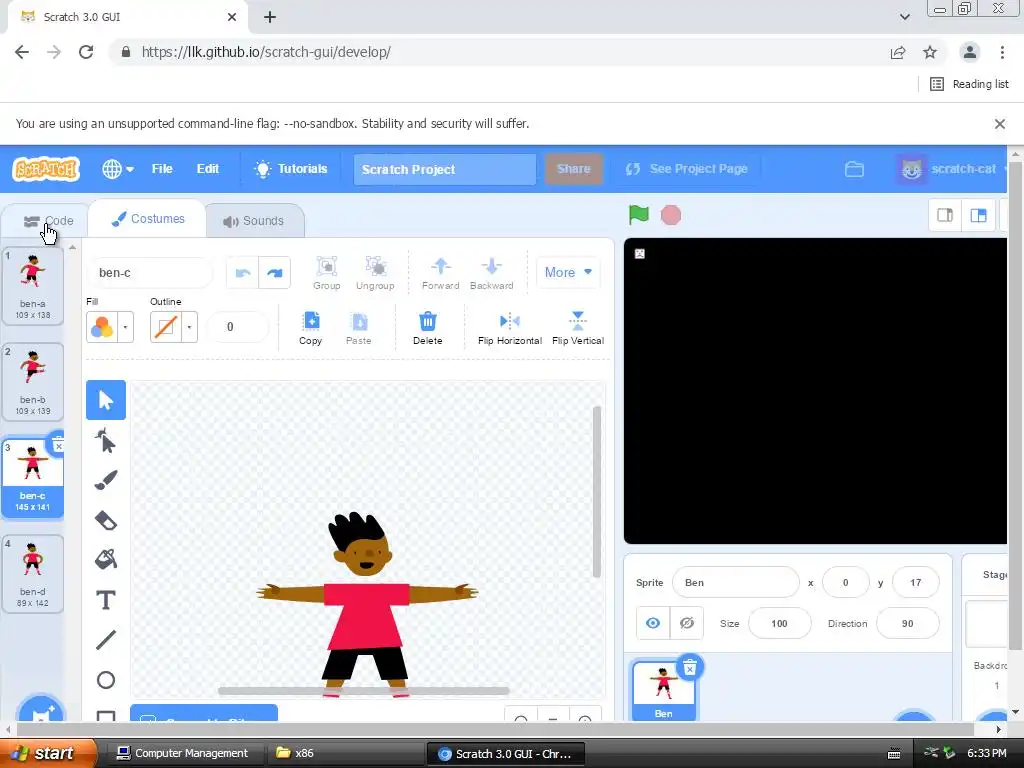The height and width of the screenshot is (768, 1024).
Task: Click the Share button
Action: coord(573,169)
